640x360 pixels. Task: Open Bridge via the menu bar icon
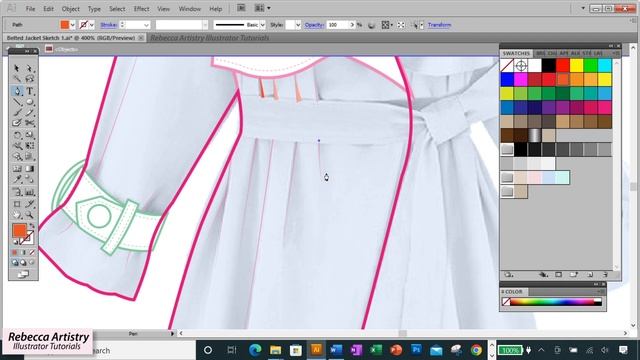pos(241,8)
